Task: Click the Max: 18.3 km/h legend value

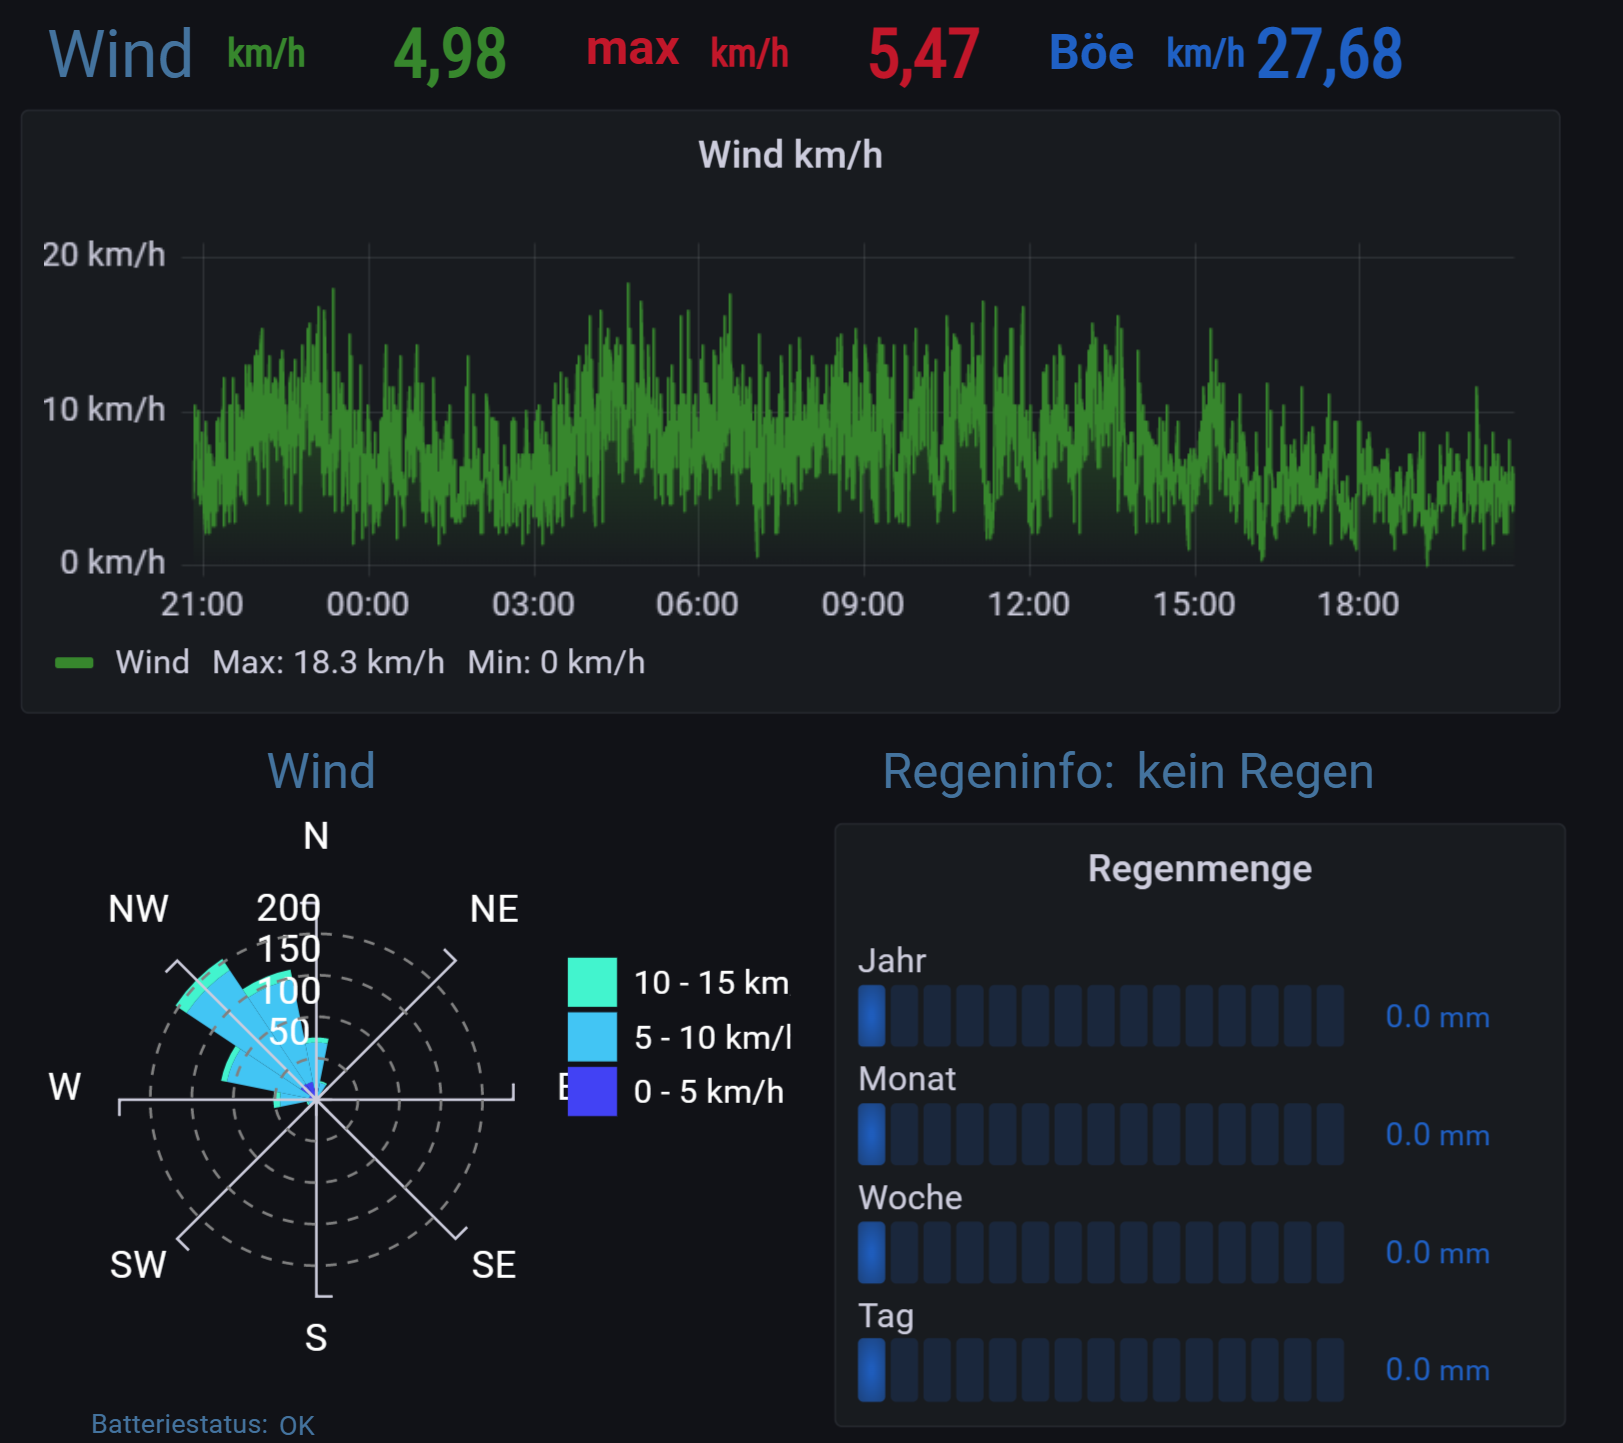Action: coord(328,662)
